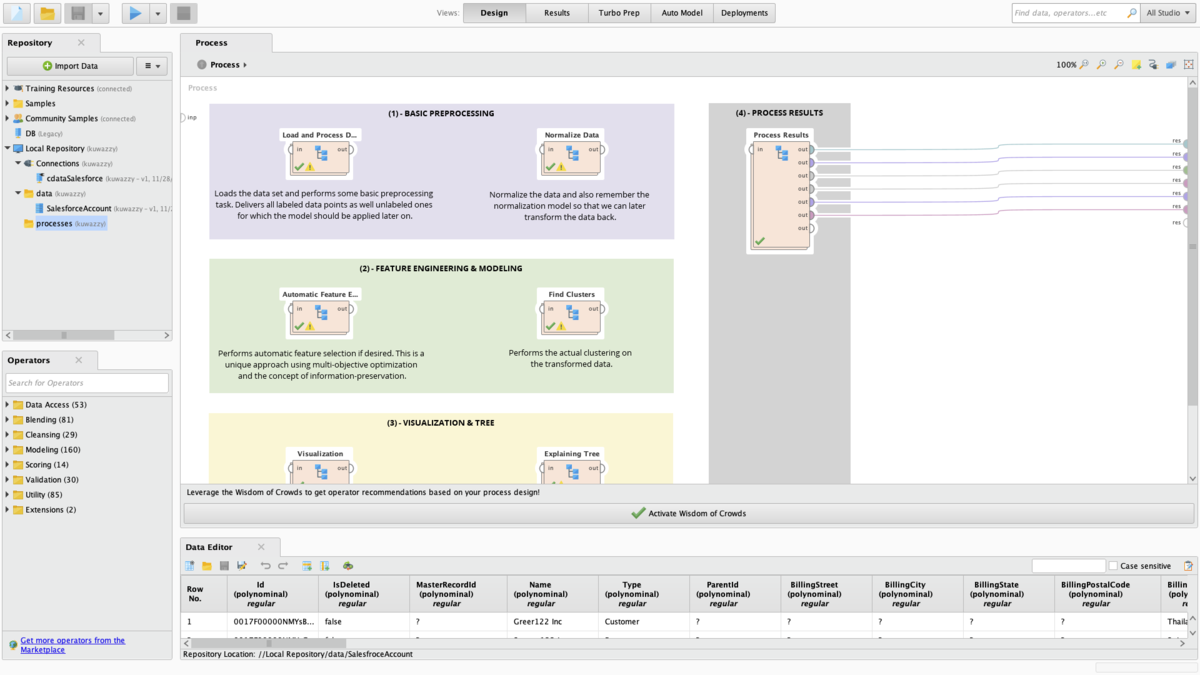Switch to the Results view
This screenshot has height=675, width=1200.
[x=557, y=13]
